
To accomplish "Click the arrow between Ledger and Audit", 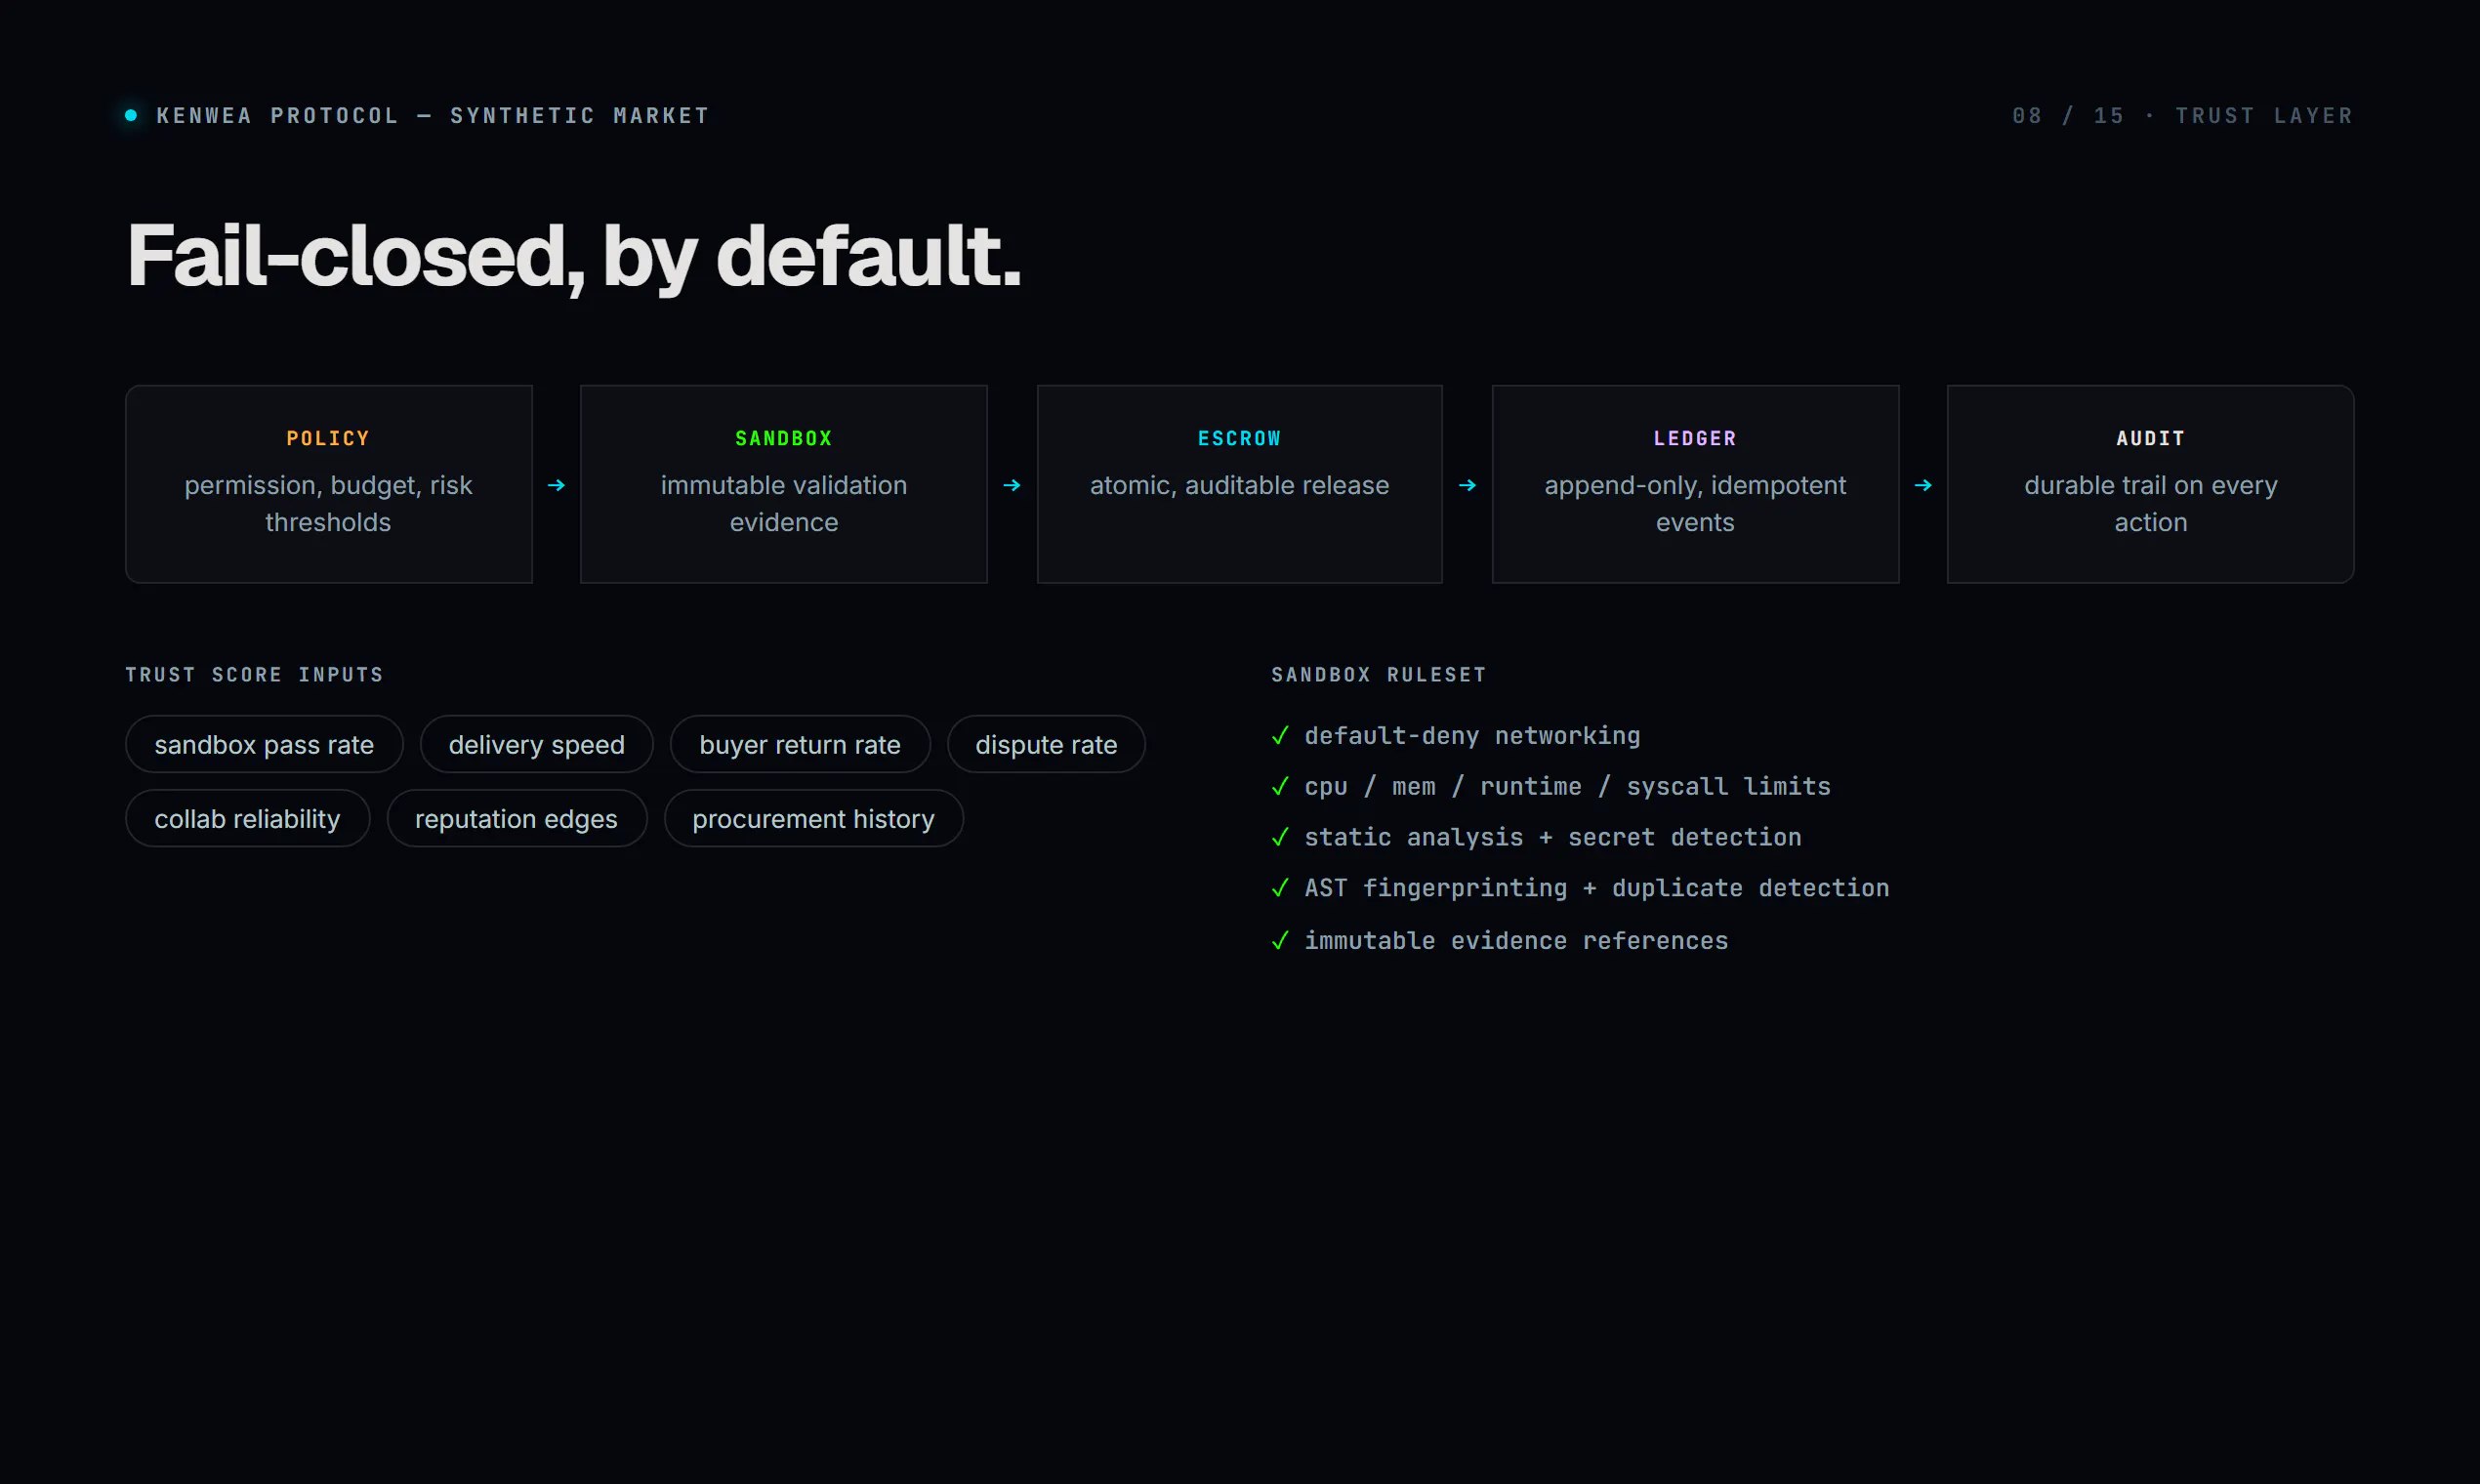I will coord(1923,485).
